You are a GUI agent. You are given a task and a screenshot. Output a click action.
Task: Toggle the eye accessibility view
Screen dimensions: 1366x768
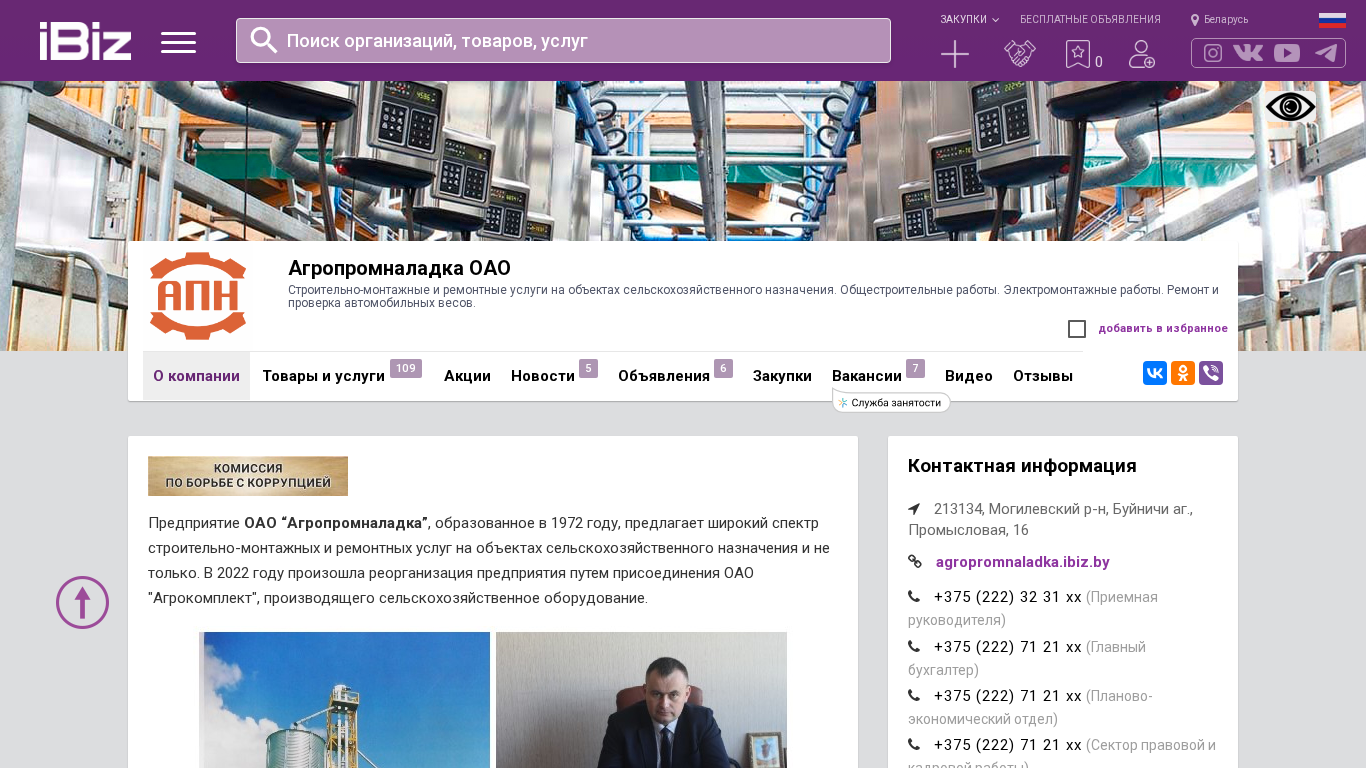(x=1291, y=107)
